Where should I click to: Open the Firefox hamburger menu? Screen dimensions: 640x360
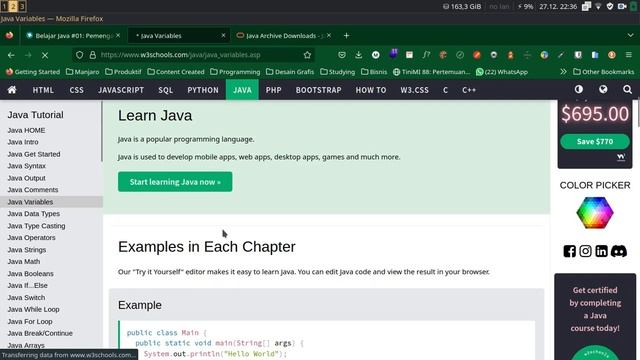coord(629,55)
